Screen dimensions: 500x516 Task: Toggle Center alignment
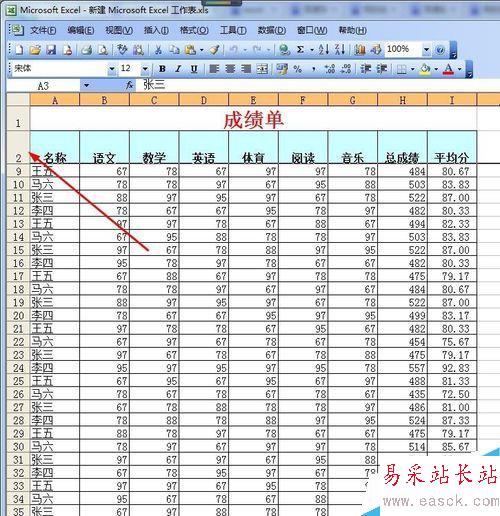click(x=230, y=69)
